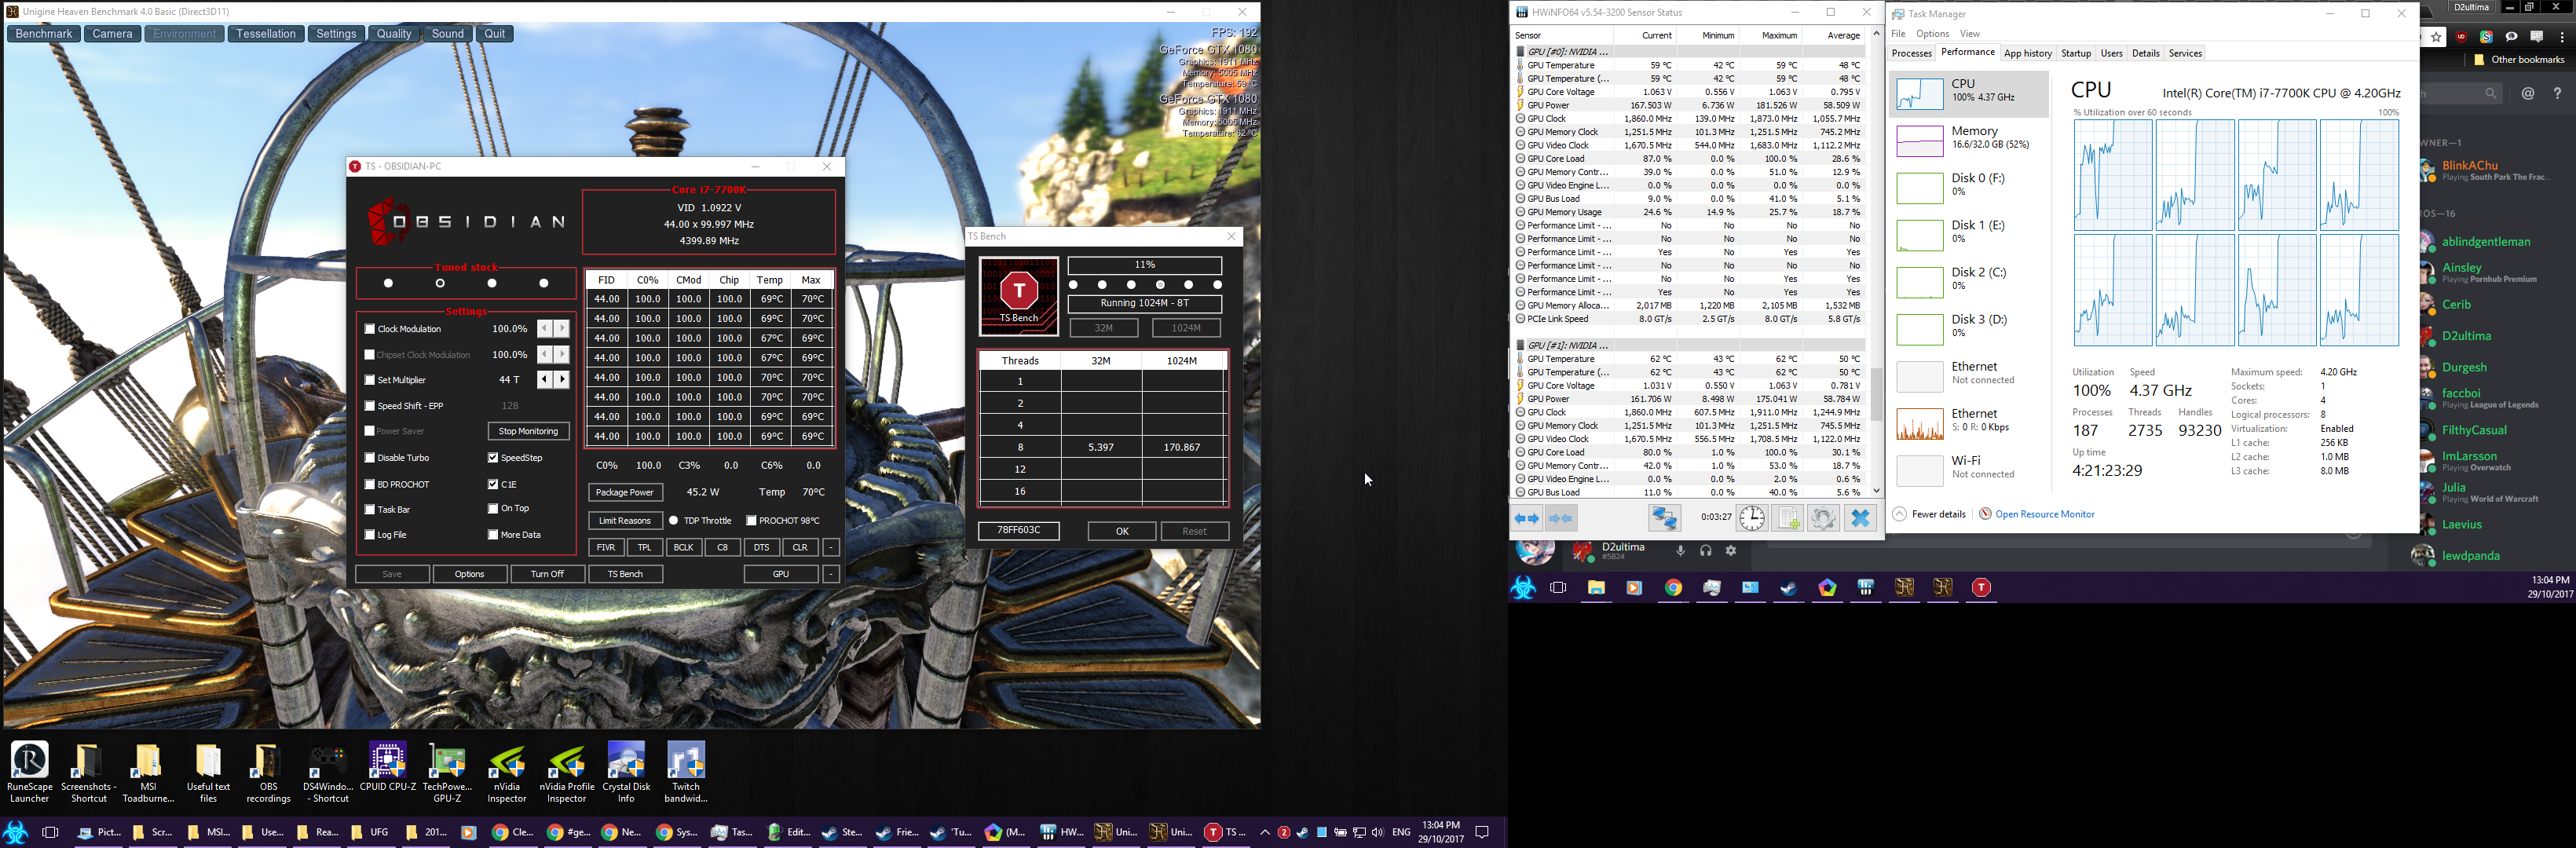The width and height of the screenshot is (2576, 848).
Task: Open Tessellation menu in Heaven Benchmark
Action: (266, 34)
